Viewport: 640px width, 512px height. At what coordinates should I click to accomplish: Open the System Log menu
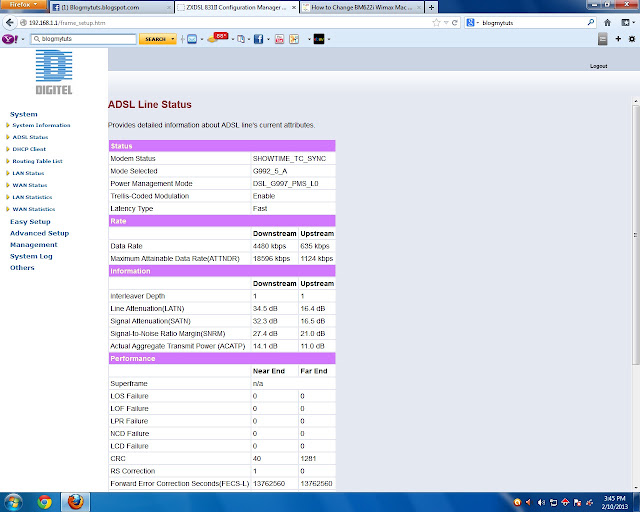pyautogui.click(x=31, y=256)
